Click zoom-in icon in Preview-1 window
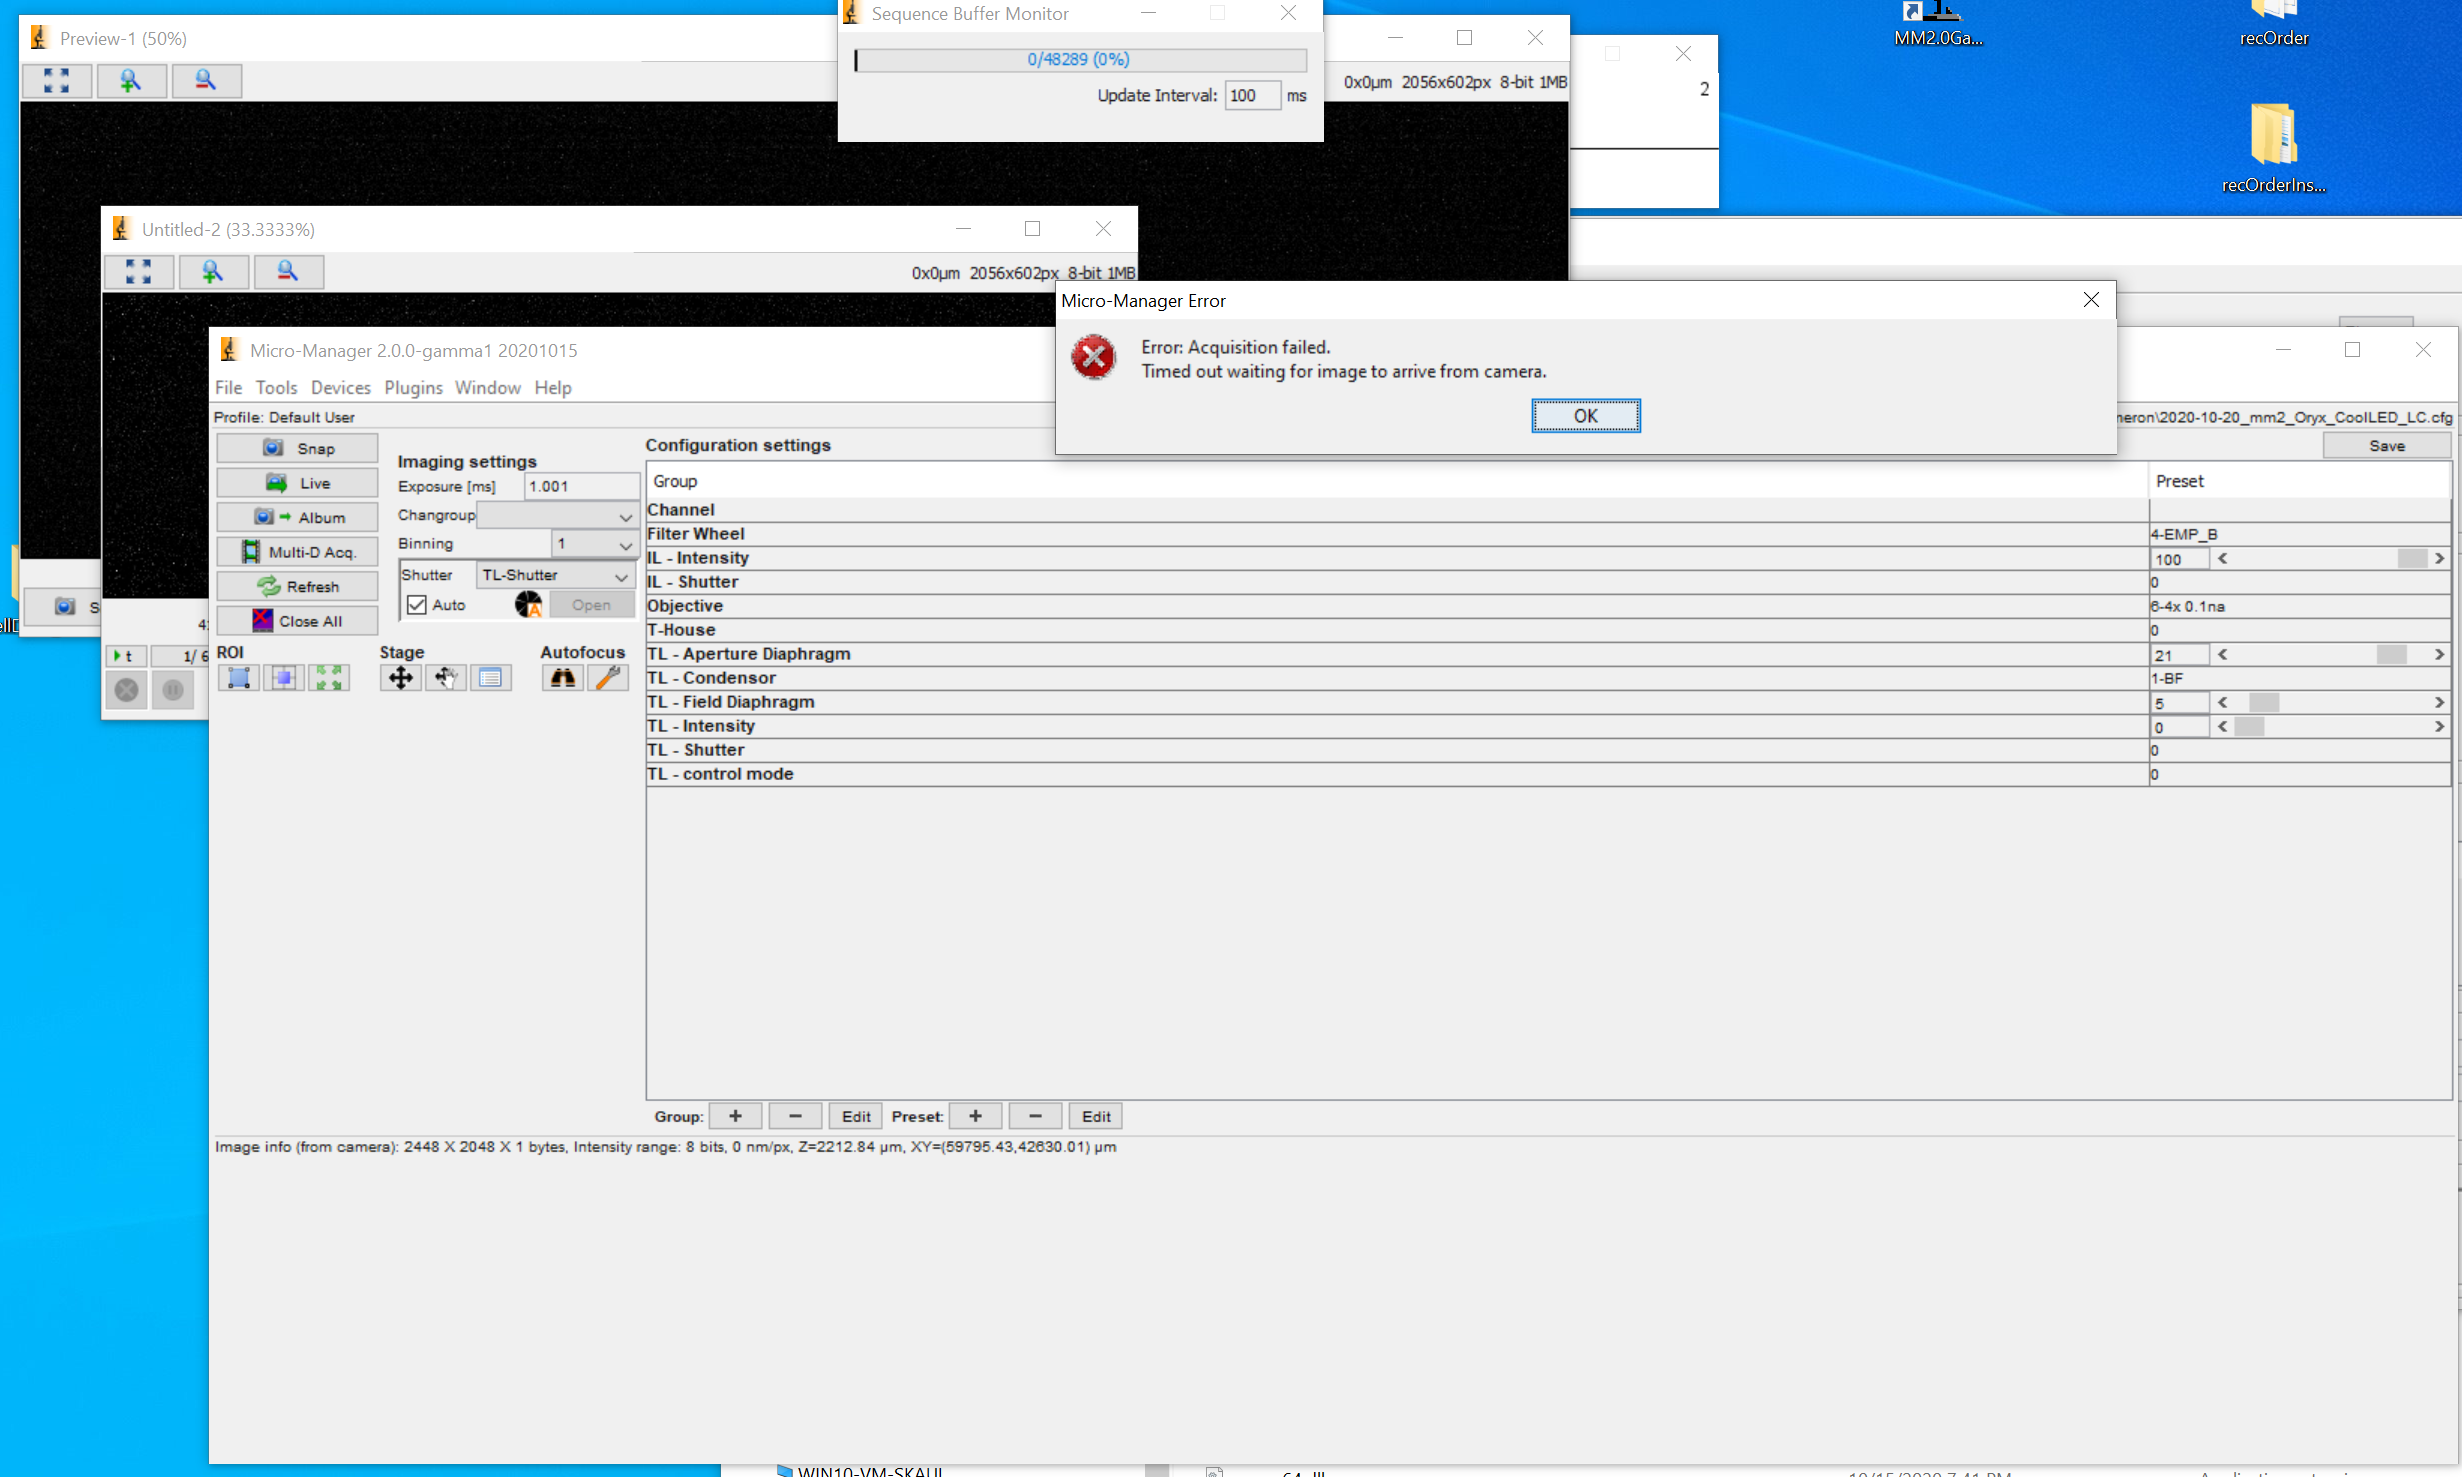2462x1477 pixels. [x=131, y=81]
